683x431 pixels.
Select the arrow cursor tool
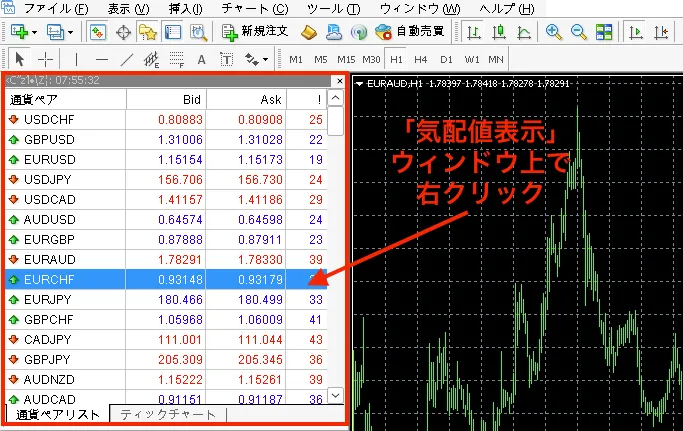coord(19,59)
